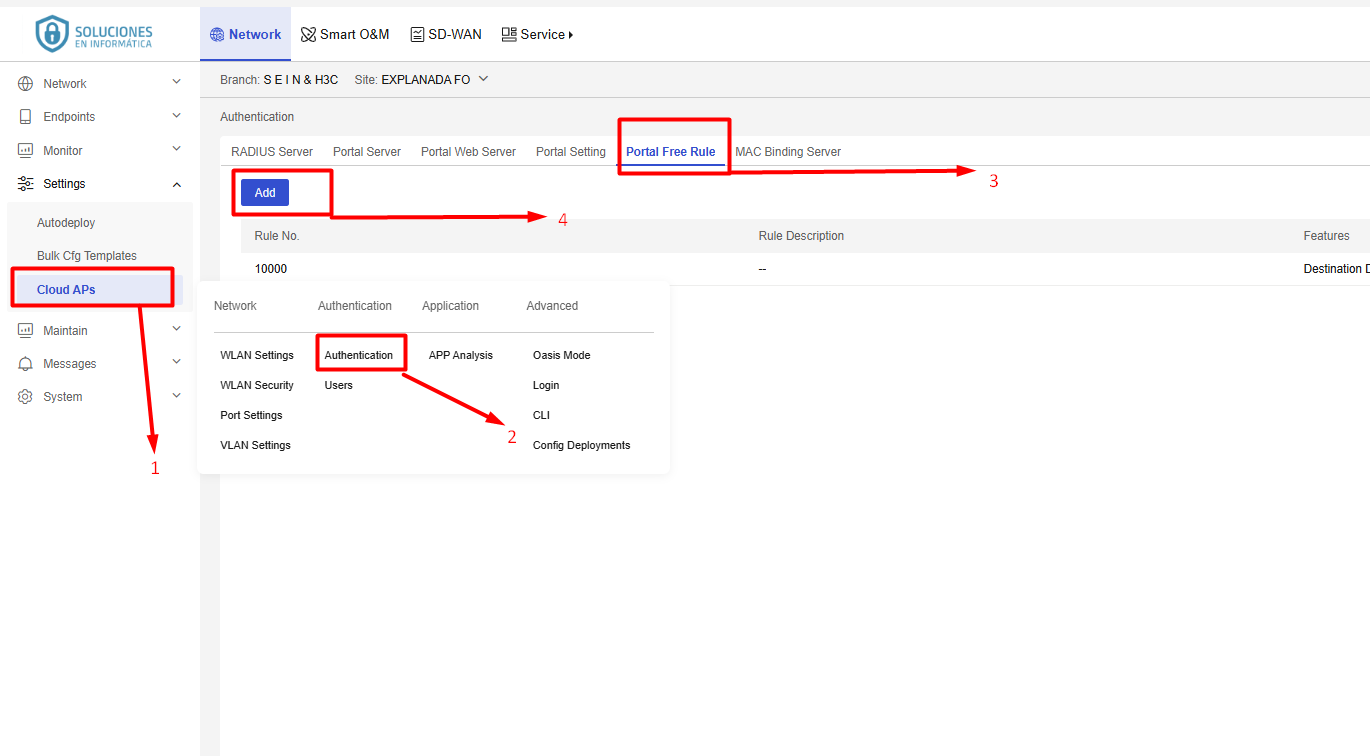Select the Portal Free Rule tab

coord(671,152)
